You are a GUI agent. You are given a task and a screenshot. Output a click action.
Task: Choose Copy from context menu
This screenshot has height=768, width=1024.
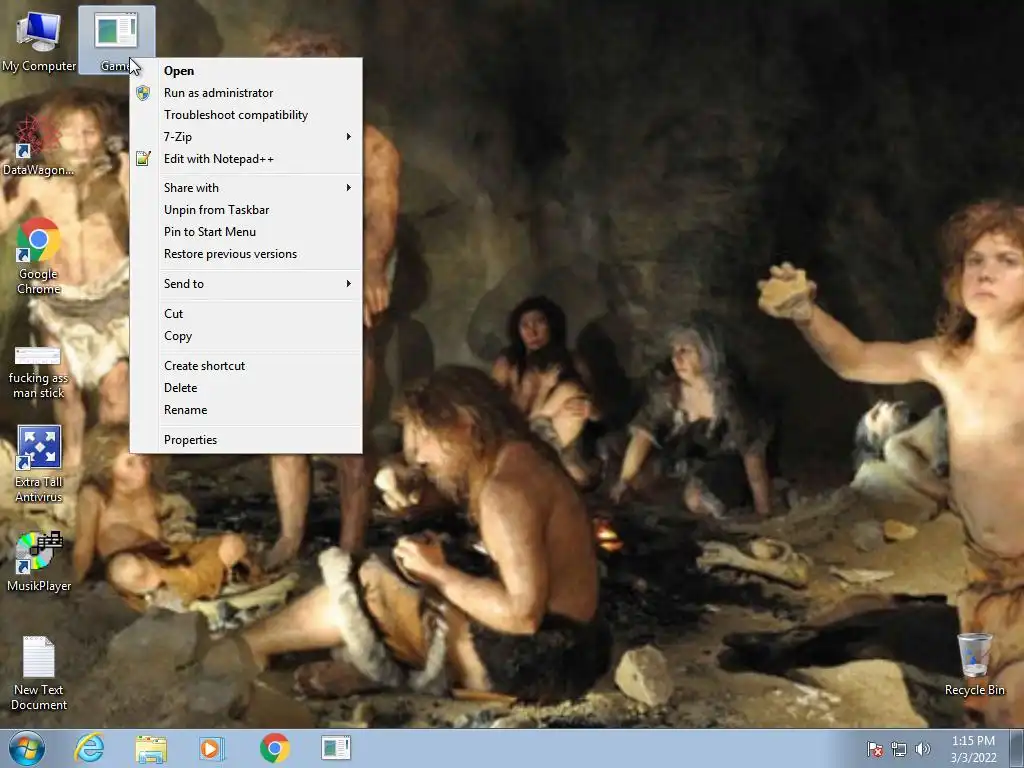(246, 336)
